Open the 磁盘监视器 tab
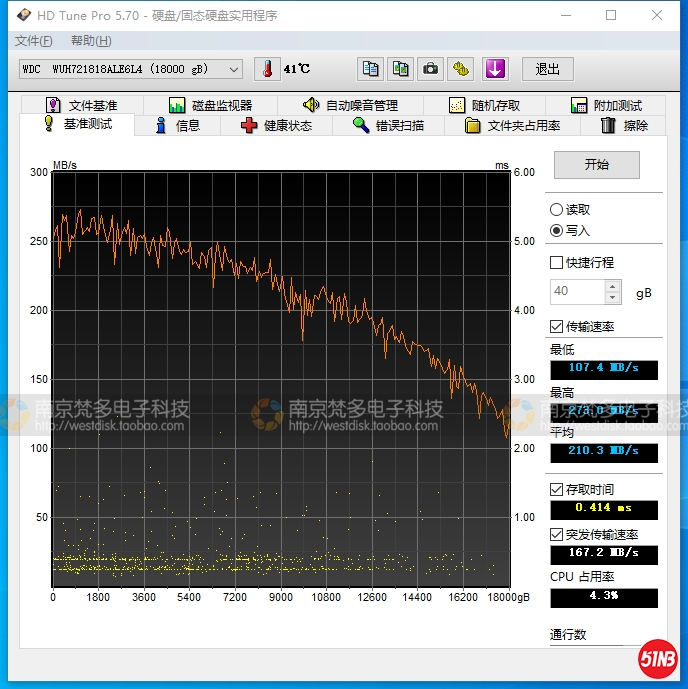The height and width of the screenshot is (689, 688). coord(210,105)
